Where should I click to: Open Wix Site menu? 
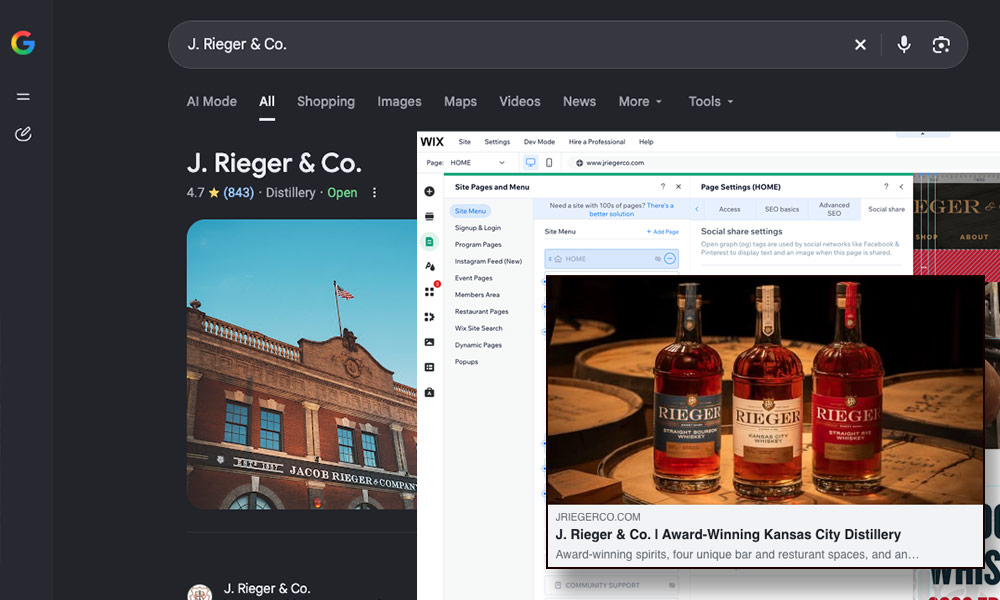pyautogui.click(x=464, y=142)
